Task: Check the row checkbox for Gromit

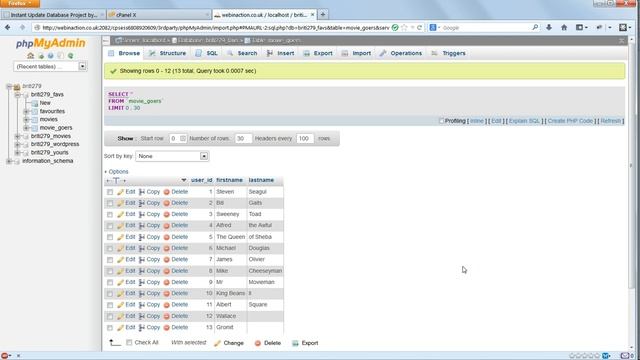Action: pos(110,327)
